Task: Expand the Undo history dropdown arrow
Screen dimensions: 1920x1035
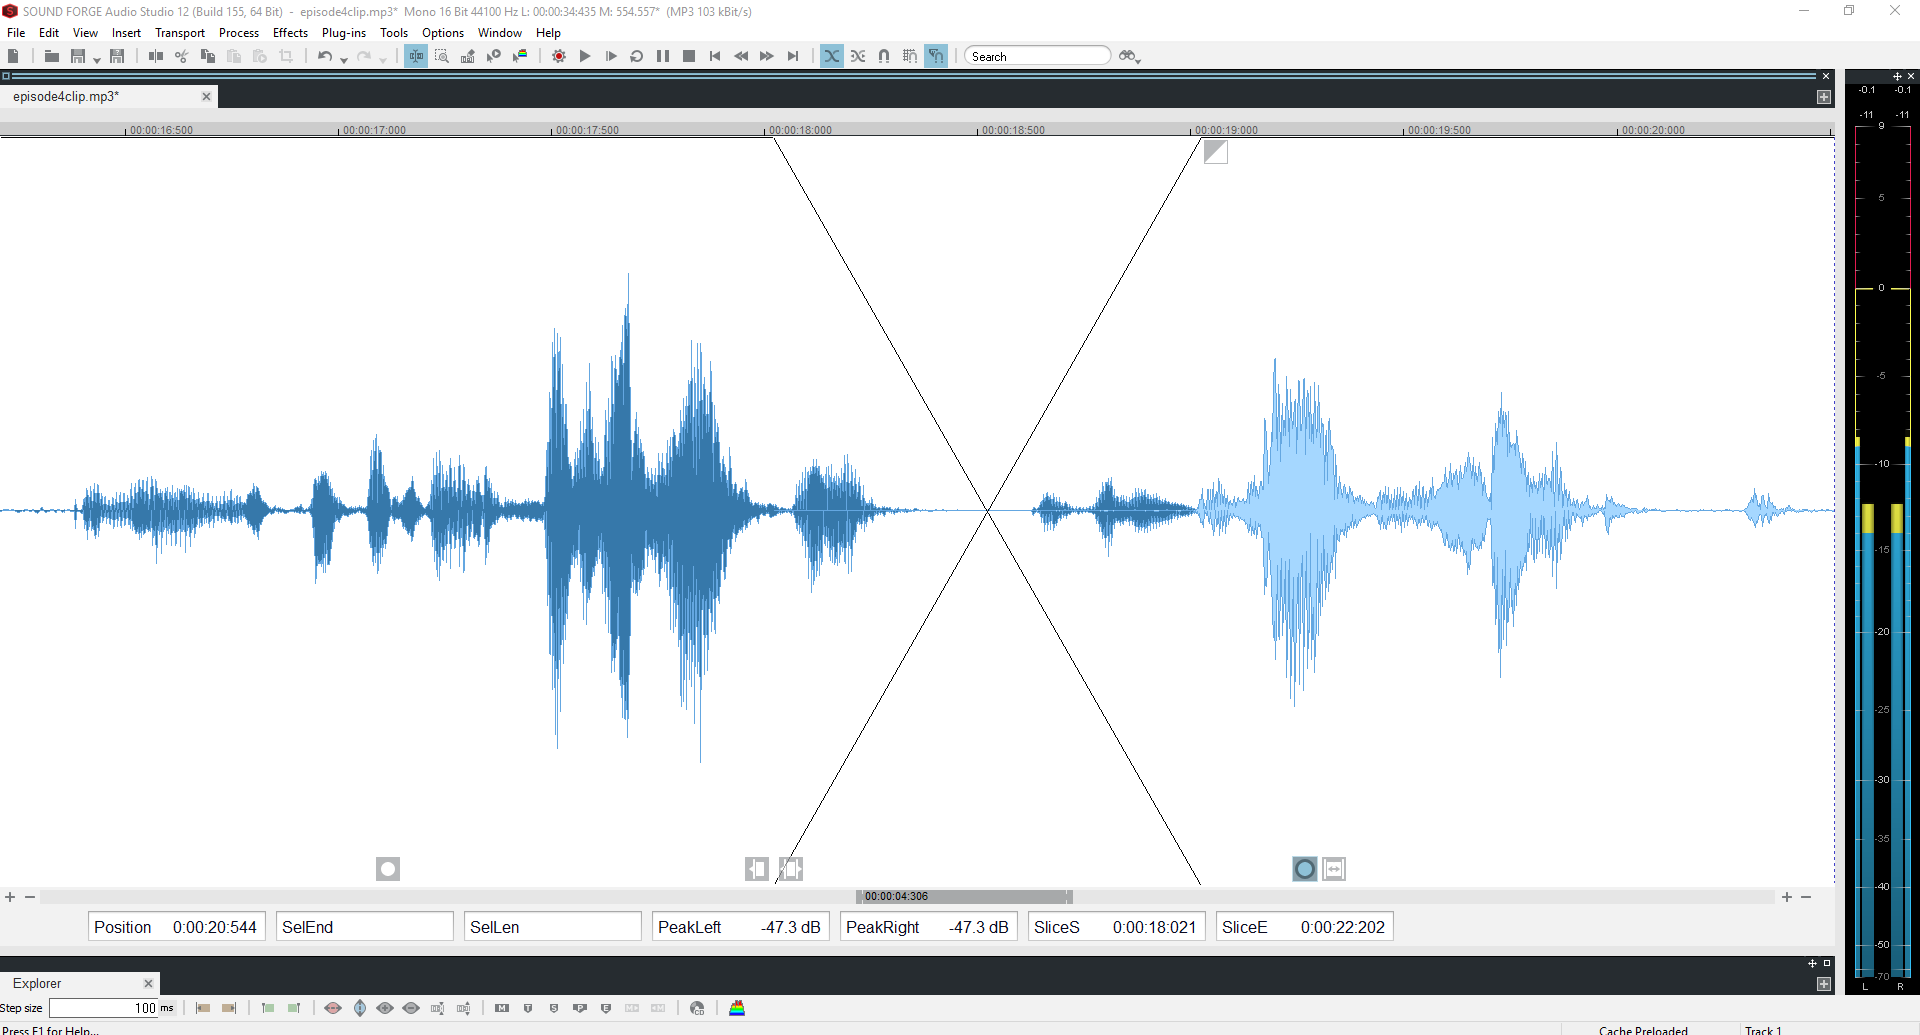Action: pos(344,60)
